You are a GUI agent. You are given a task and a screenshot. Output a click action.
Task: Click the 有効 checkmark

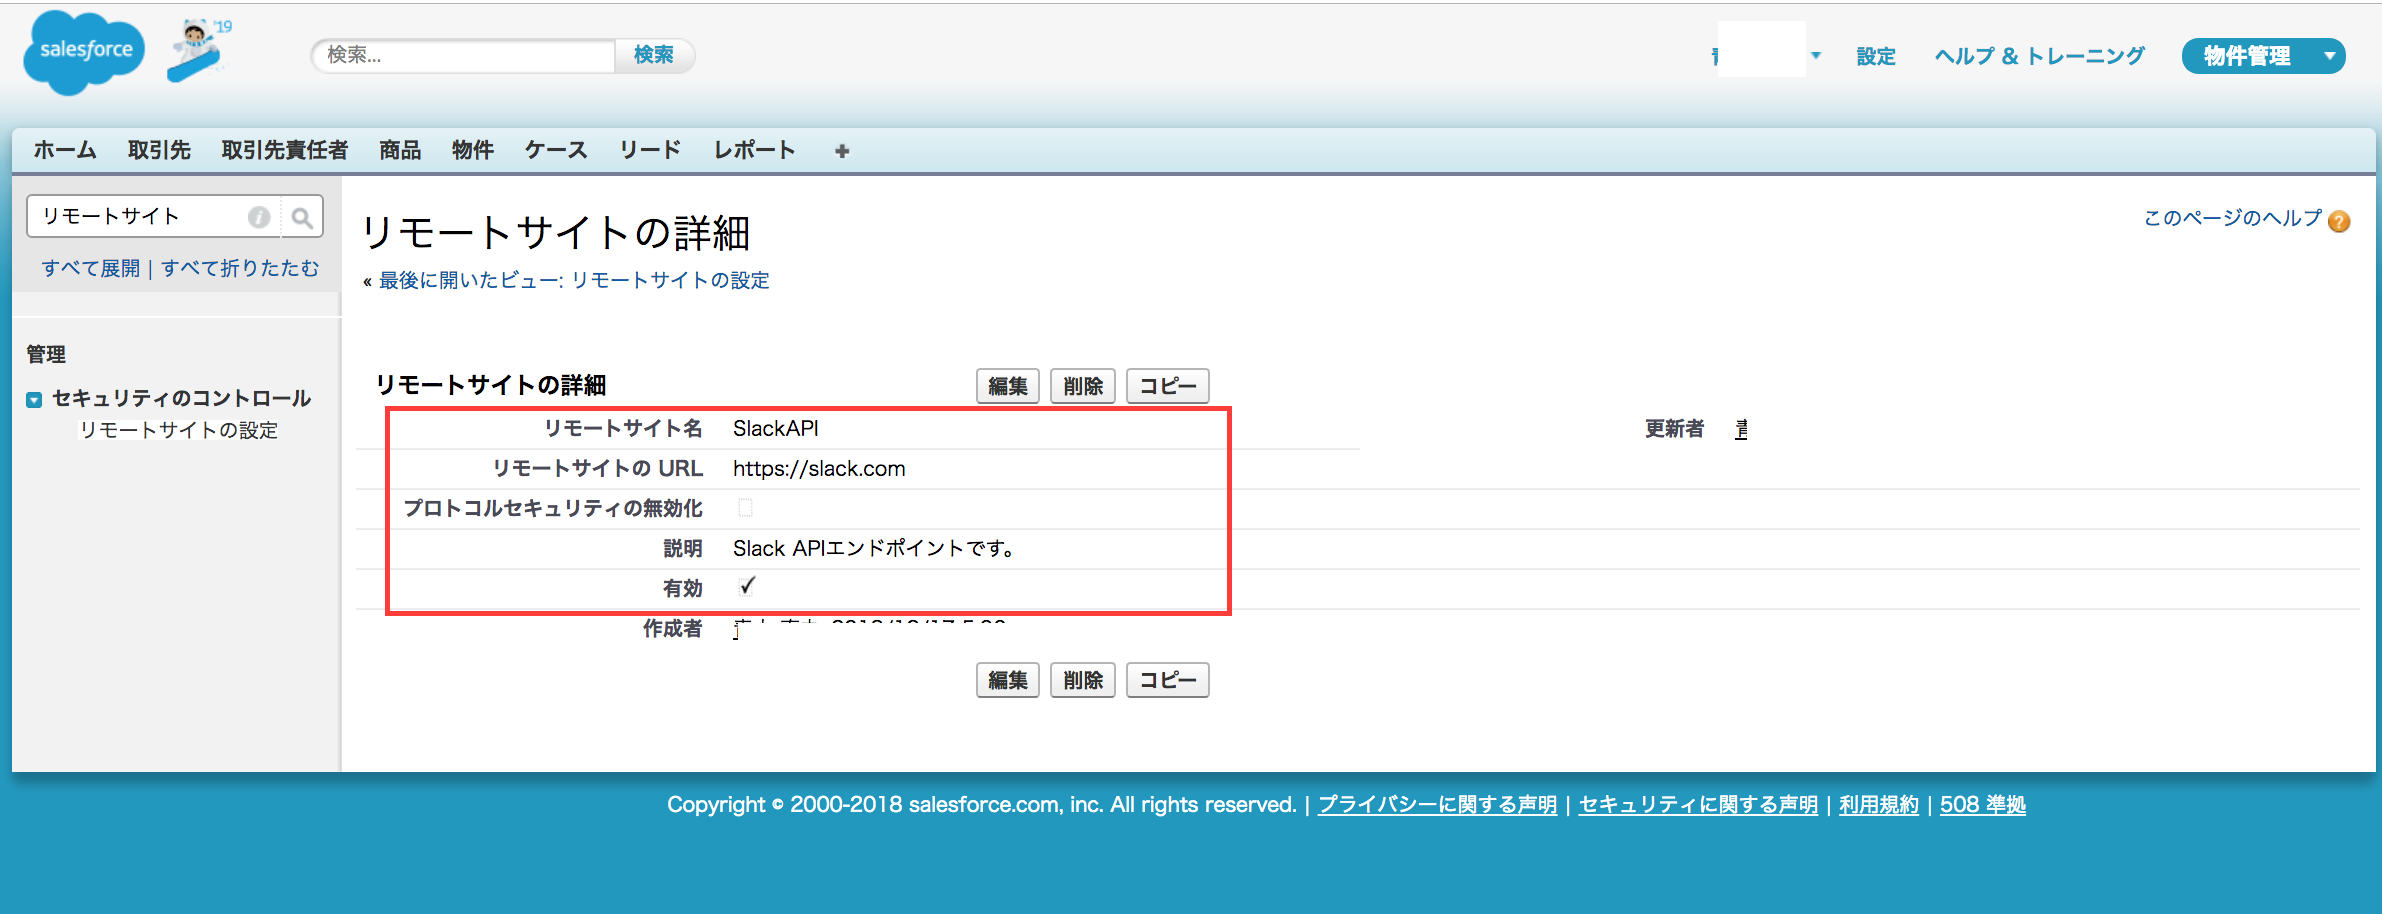[x=747, y=586]
